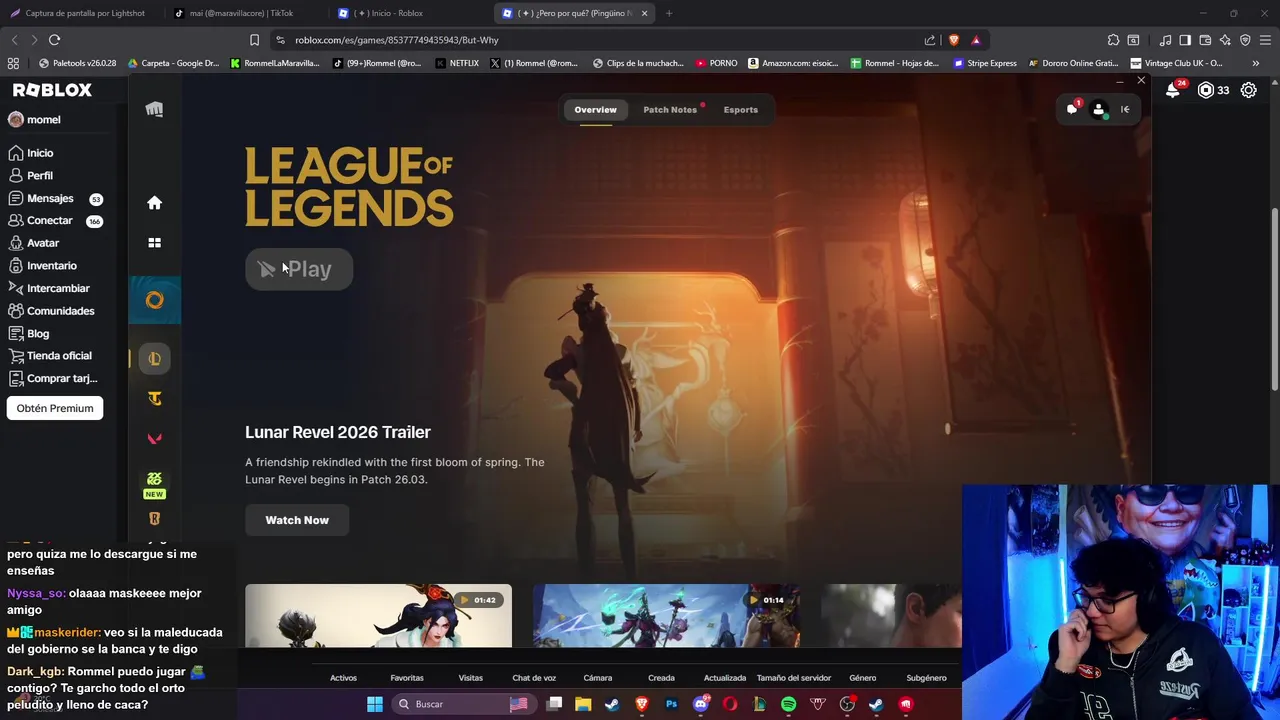Open the Riot client library grid icon
The width and height of the screenshot is (1280, 720).
(154, 242)
